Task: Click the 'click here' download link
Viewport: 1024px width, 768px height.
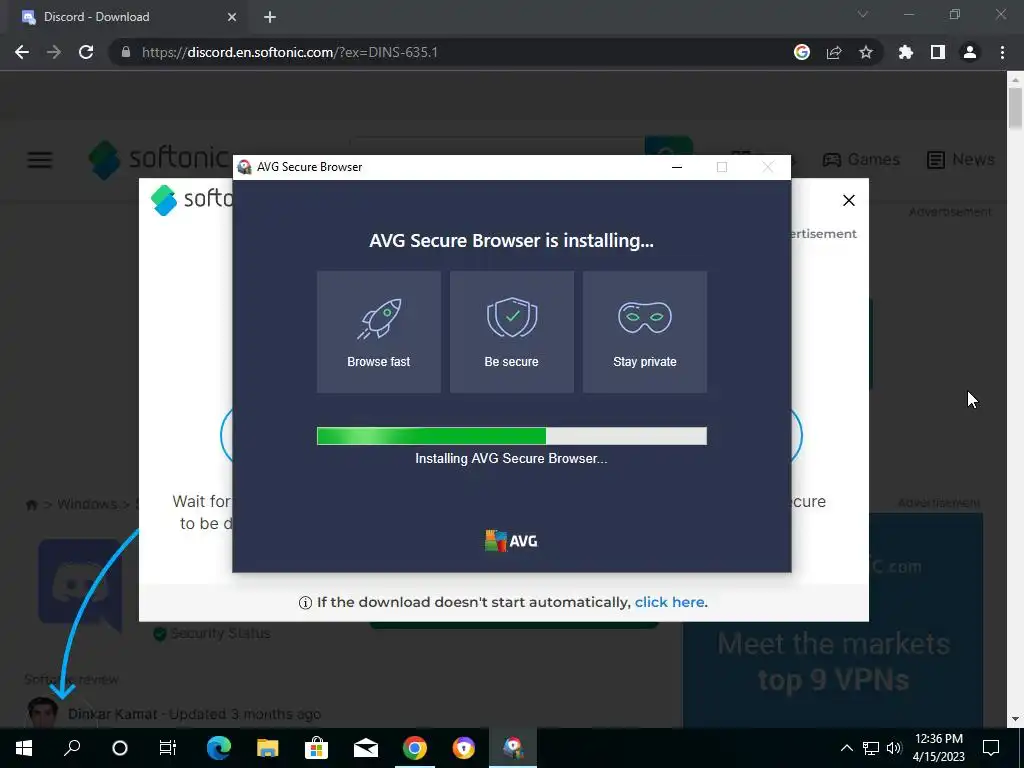Action: 669,602
